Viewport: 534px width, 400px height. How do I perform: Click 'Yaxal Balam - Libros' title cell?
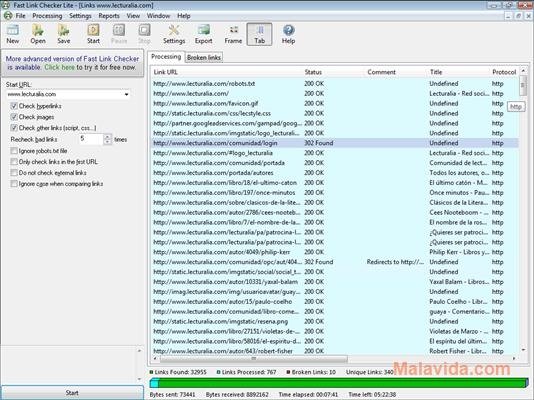(459, 282)
